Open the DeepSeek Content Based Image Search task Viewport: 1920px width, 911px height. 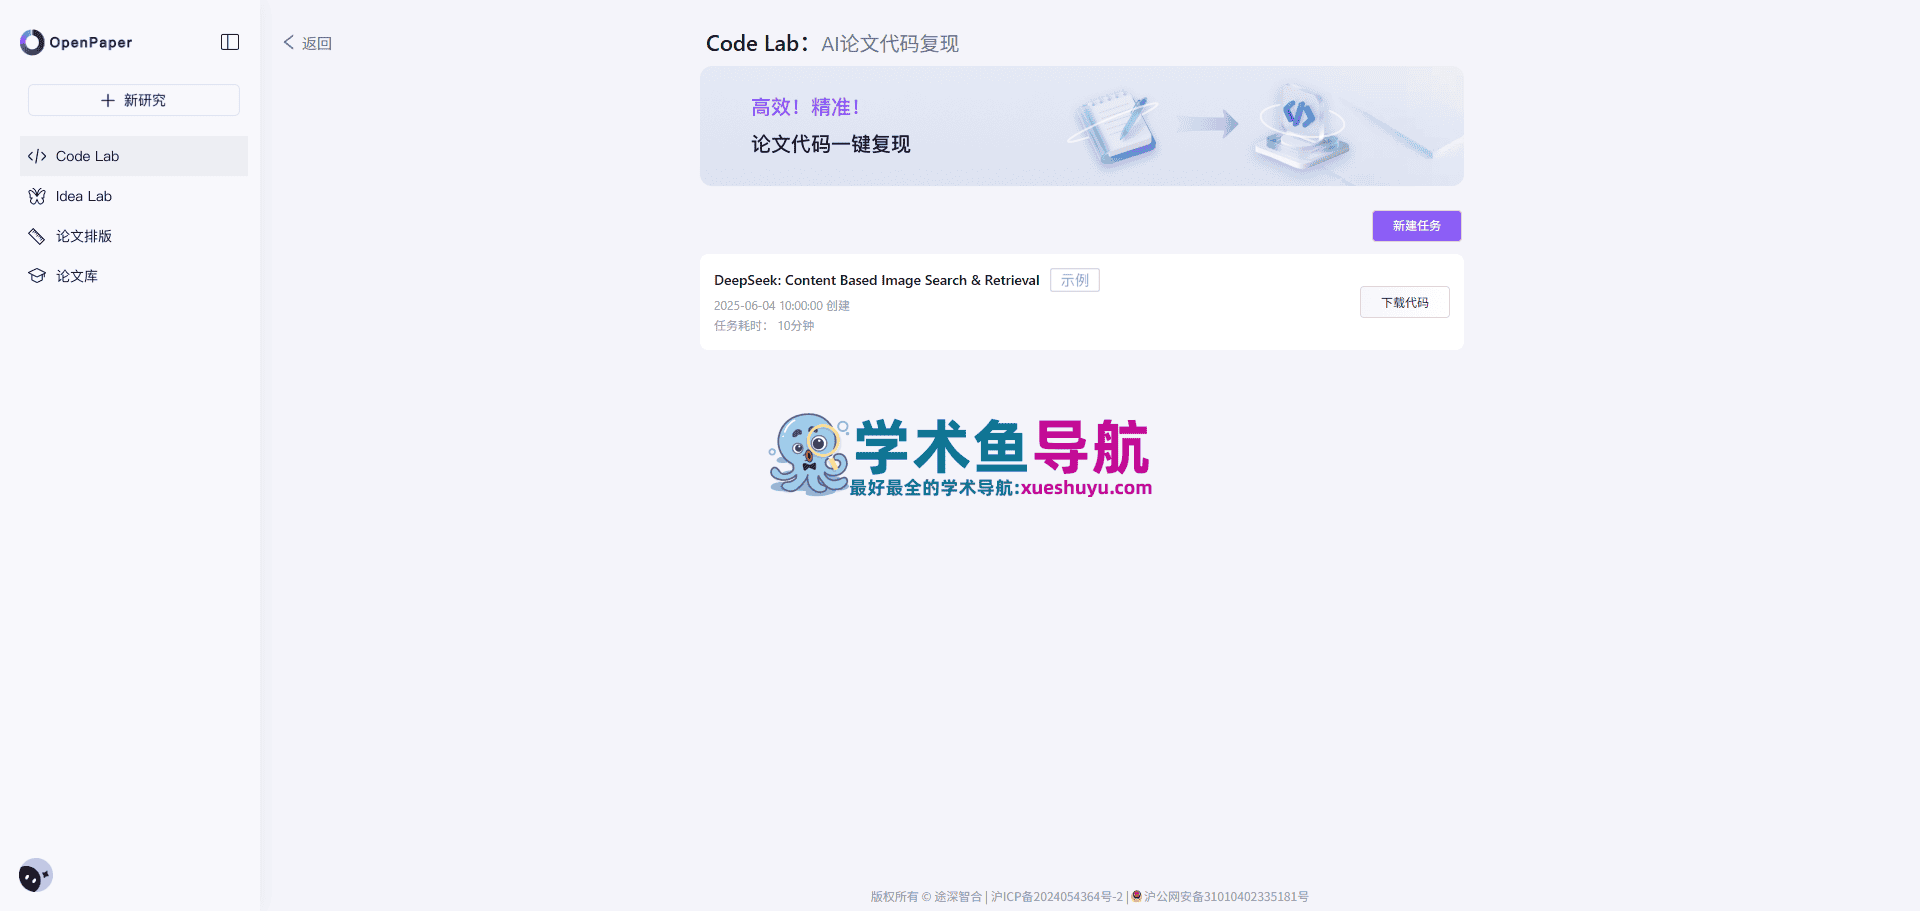click(877, 280)
